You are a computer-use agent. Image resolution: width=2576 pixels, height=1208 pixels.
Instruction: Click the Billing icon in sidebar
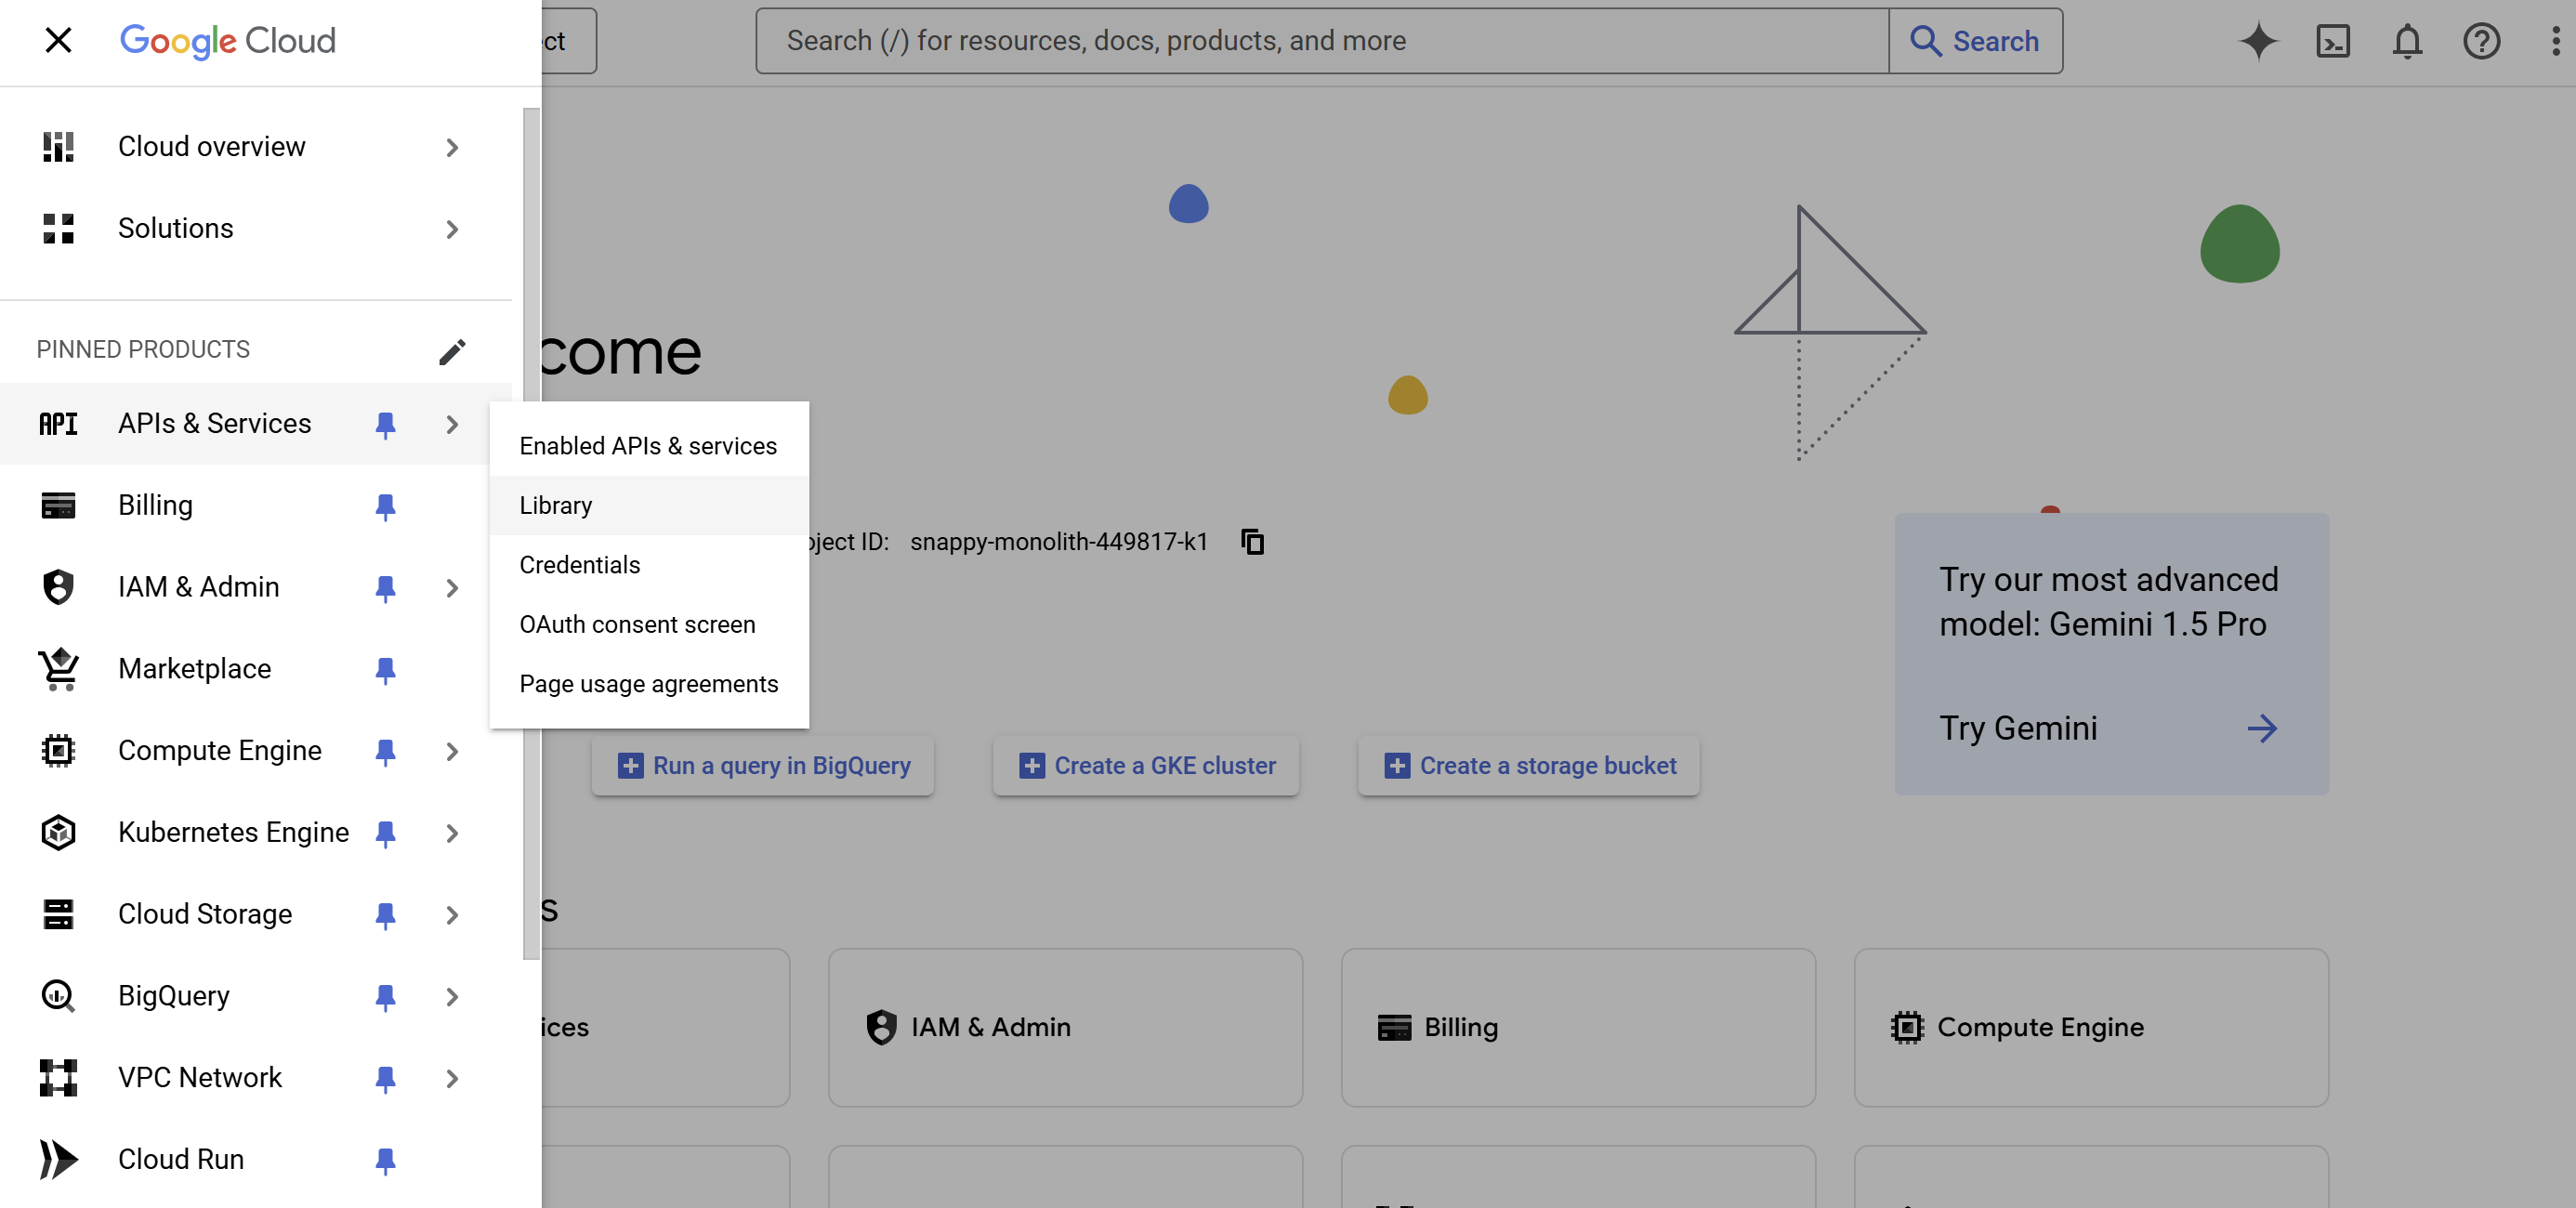59,505
